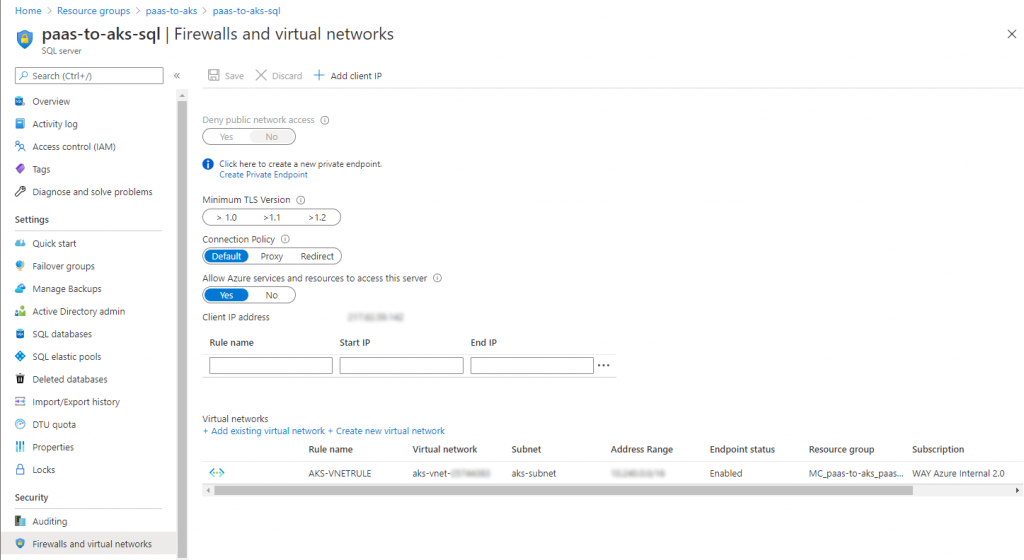Screen dimensions: 1024x560
Task: Click the SQL server shield icon in header
Action: click(25, 39)
